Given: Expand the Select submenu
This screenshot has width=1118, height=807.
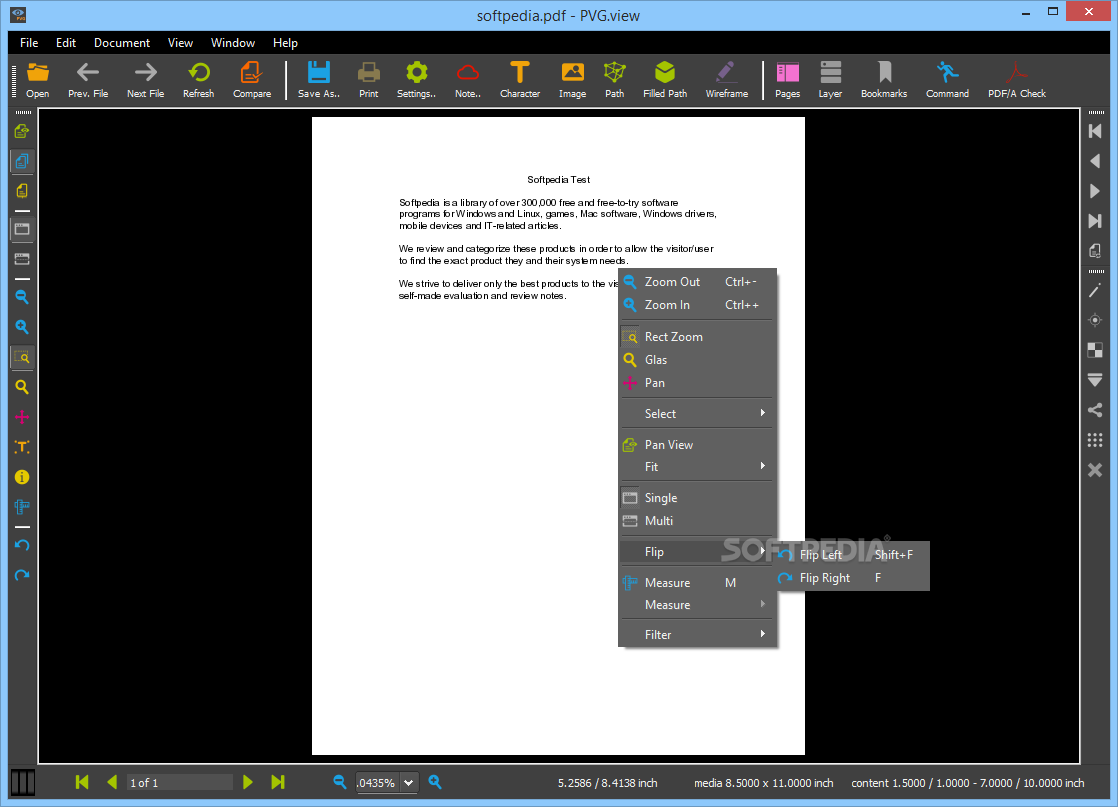Looking at the screenshot, I should [697, 413].
